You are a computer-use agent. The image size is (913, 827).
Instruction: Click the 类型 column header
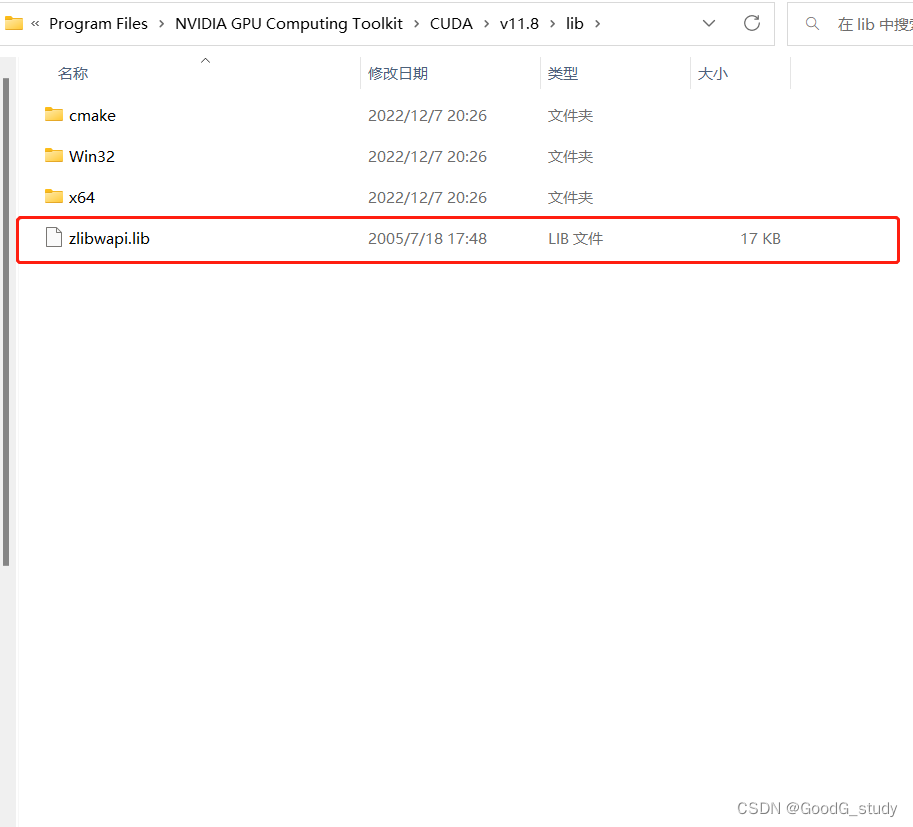[x=561, y=72]
